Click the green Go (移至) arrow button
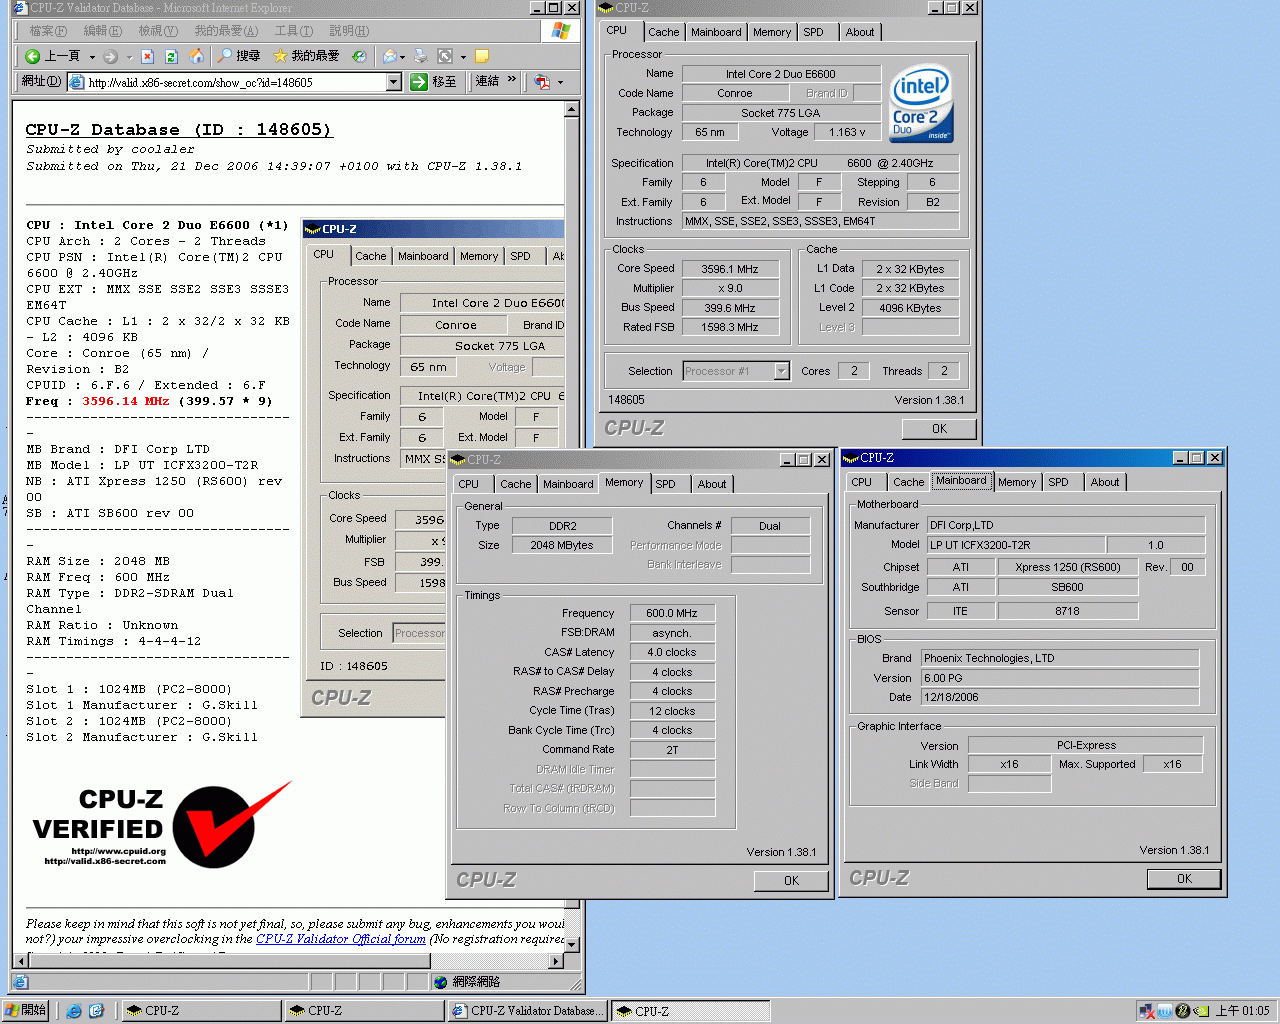Viewport: 1280px width, 1024px height. pyautogui.click(x=434, y=82)
